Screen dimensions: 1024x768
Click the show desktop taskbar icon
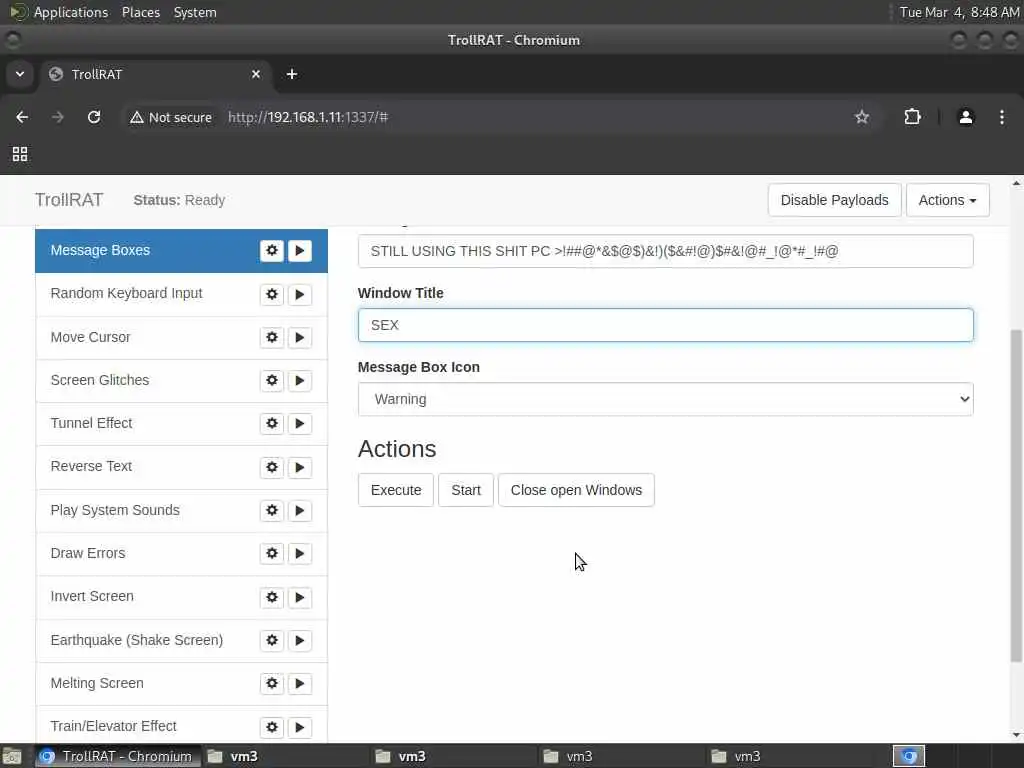click(12, 756)
